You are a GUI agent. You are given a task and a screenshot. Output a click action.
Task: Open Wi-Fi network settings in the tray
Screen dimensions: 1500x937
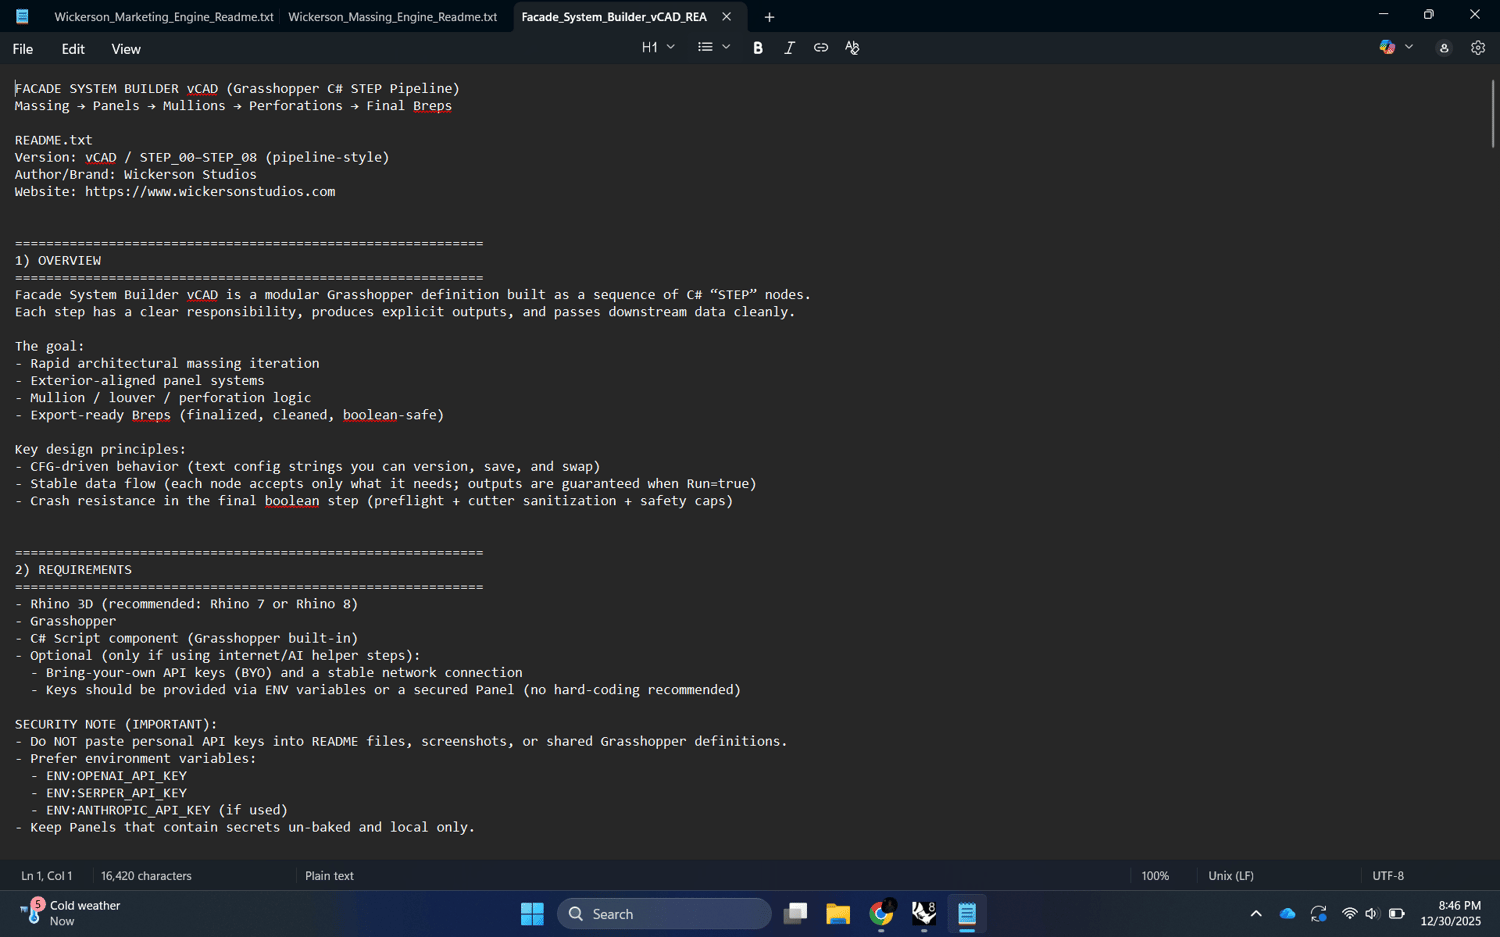[x=1349, y=914]
